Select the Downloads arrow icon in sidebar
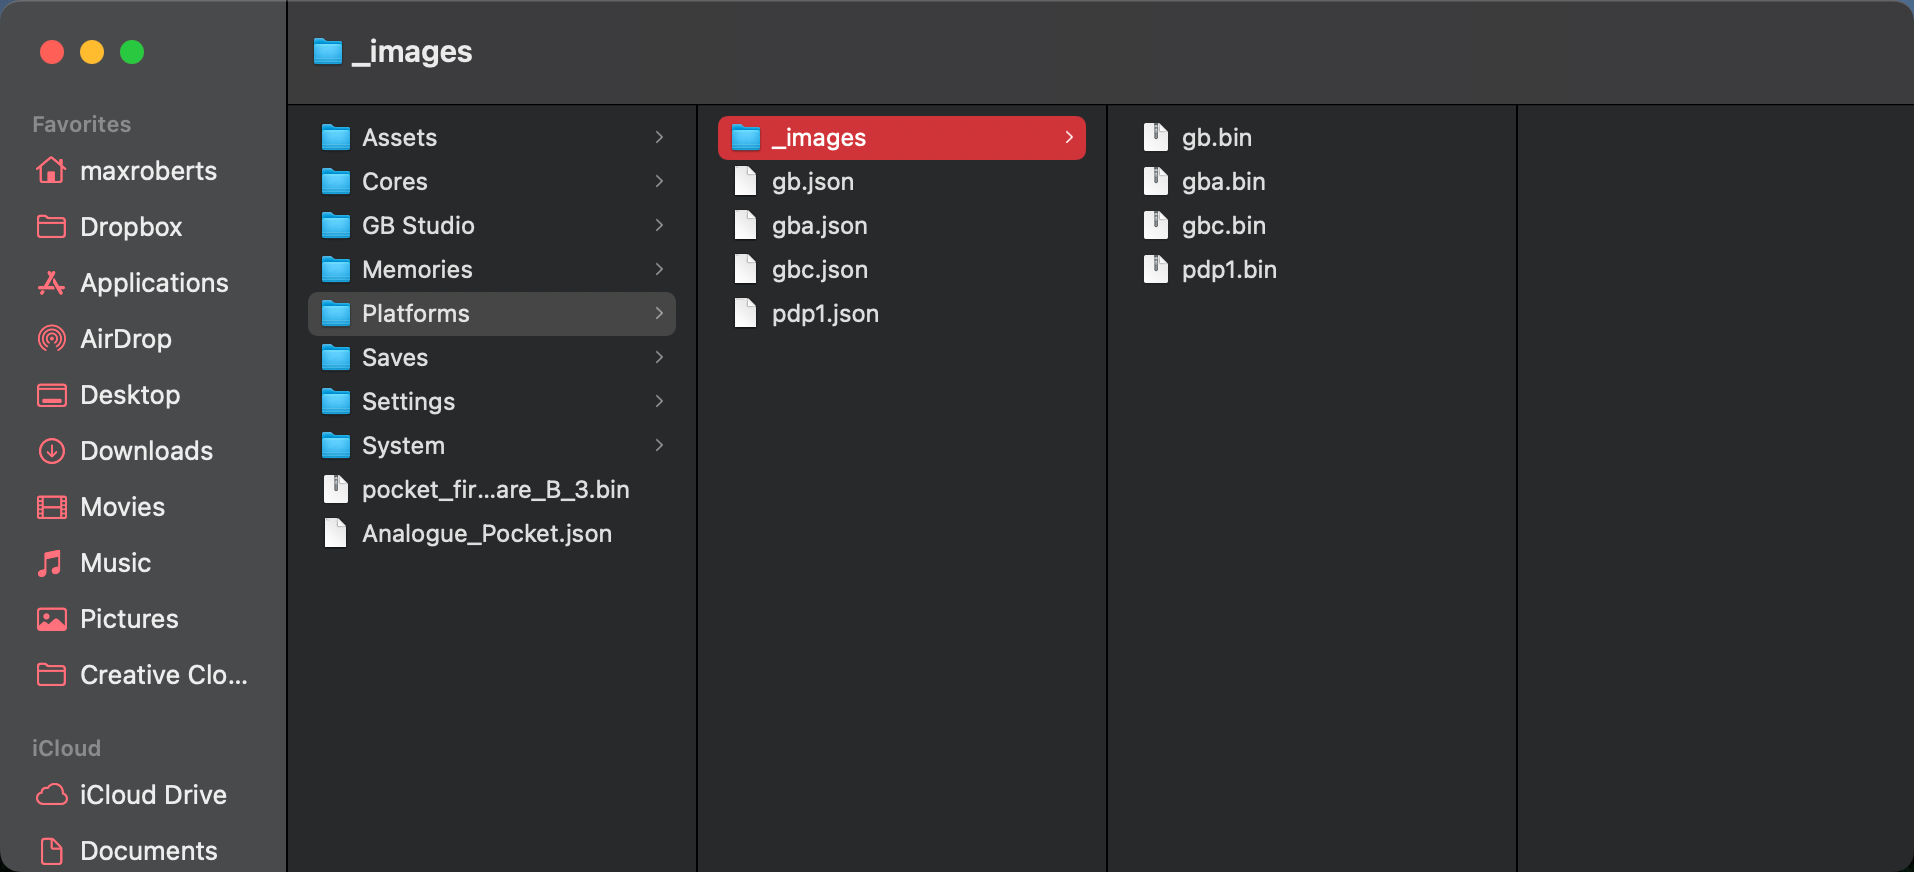The height and width of the screenshot is (872, 1914). point(51,451)
